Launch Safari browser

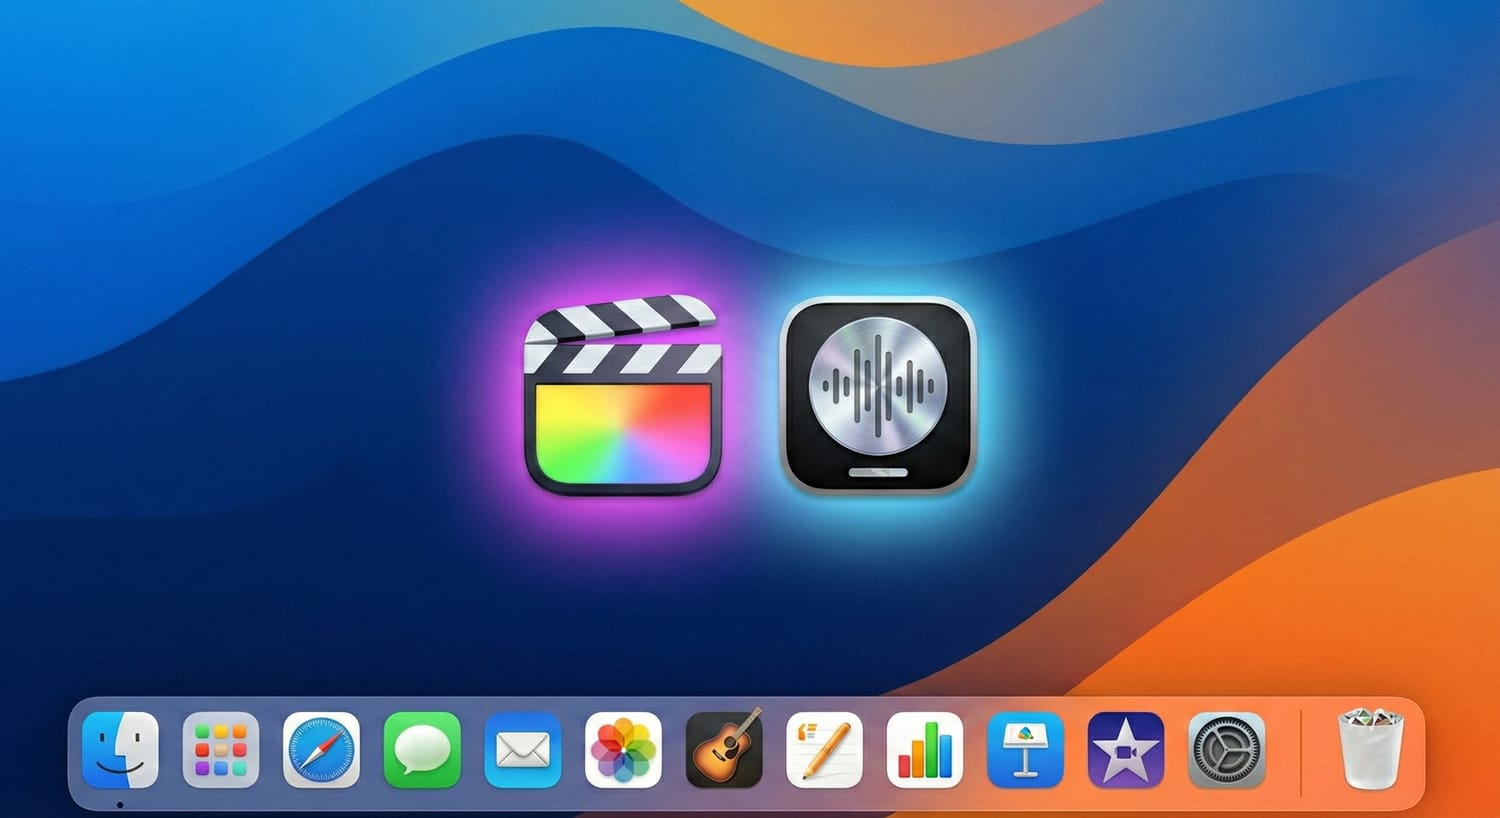pyautogui.click(x=322, y=750)
